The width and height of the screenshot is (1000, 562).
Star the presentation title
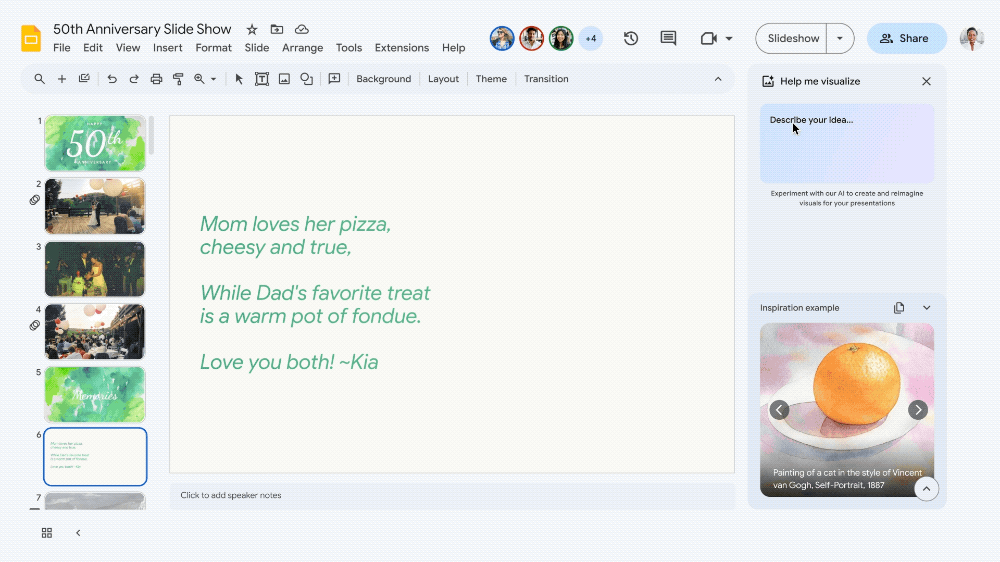tap(252, 30)
